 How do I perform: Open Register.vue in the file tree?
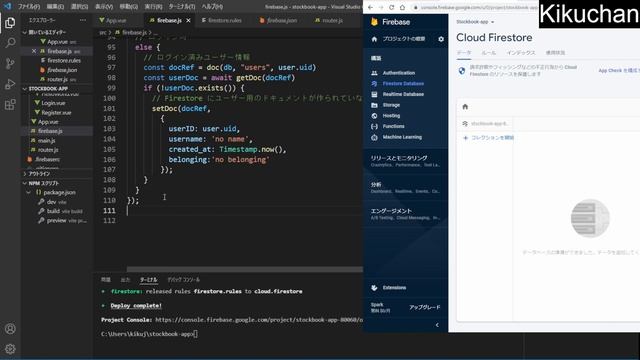pos(57,112)
